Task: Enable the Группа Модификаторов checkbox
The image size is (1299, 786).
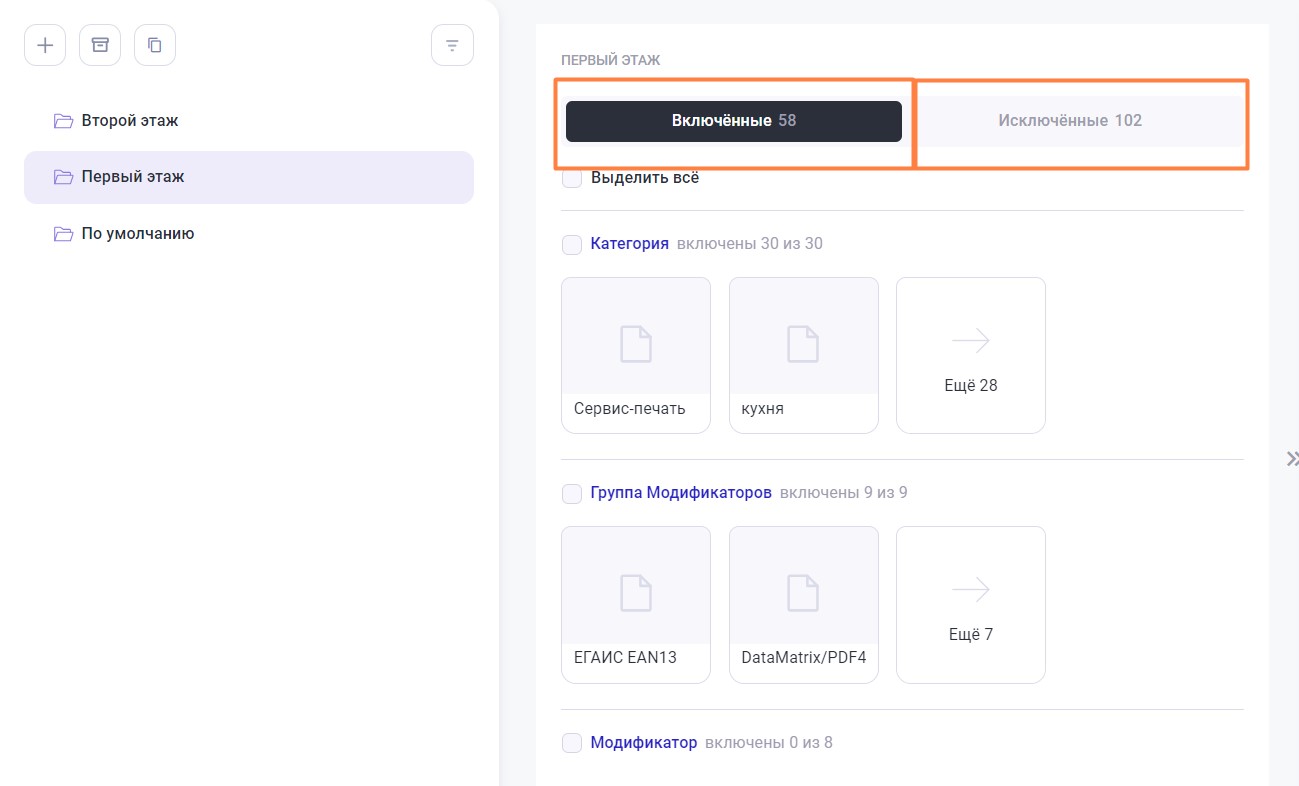Action: click(x=572, y=493)
